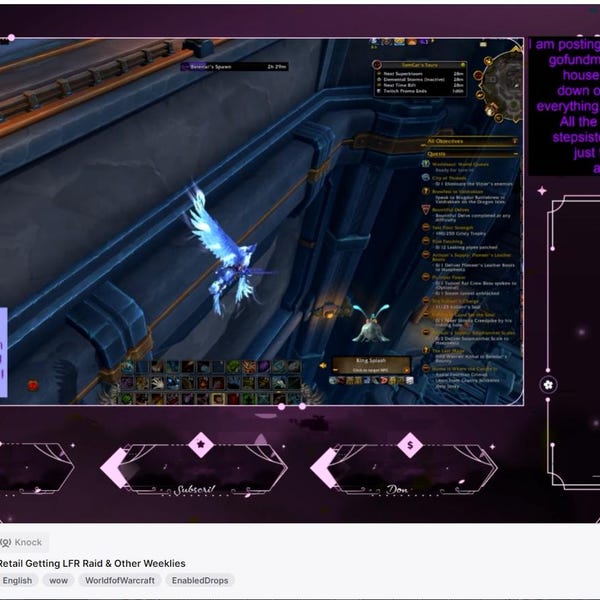Select the 'Next Time Rift' timer row
This screenshot has height=600, width=600.
420,85
